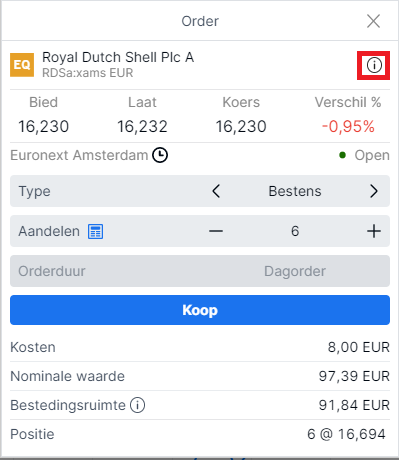The width and height of the screenshot is (399, 460).
Task: Click the Royal Dutch Shell Plc A name
Action: (118, 57)
